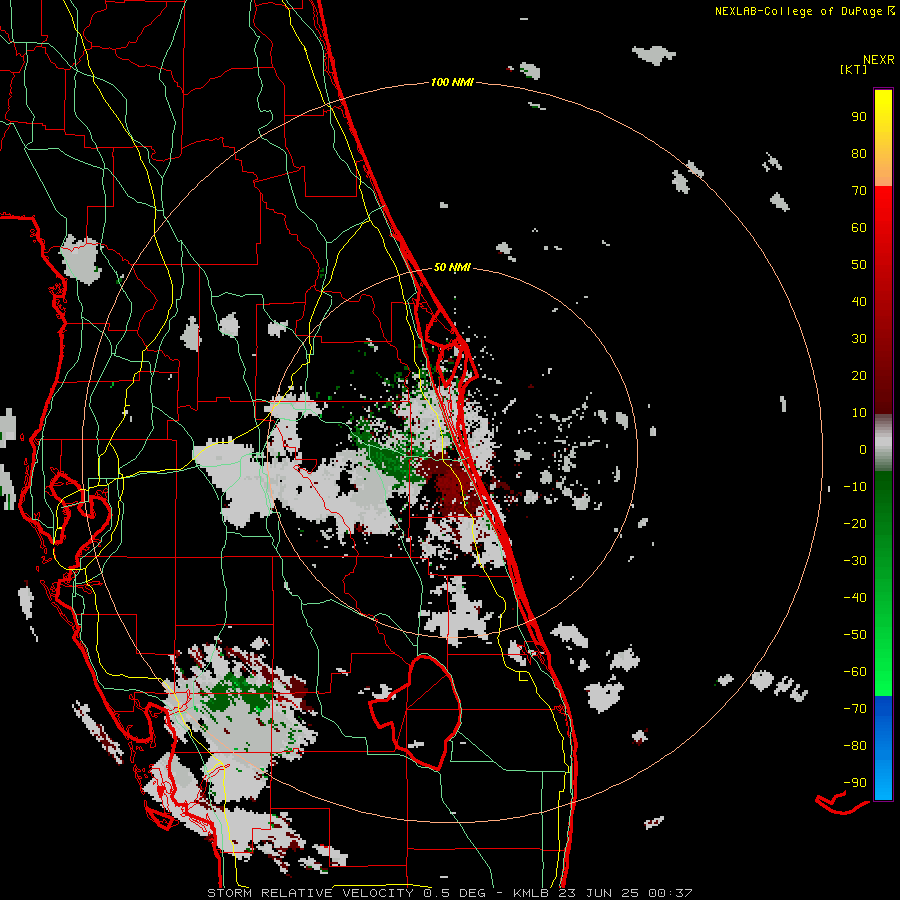Click the 20 value on velocity scale
Viewport: 900px width, 900px height.
pos(859,376)
